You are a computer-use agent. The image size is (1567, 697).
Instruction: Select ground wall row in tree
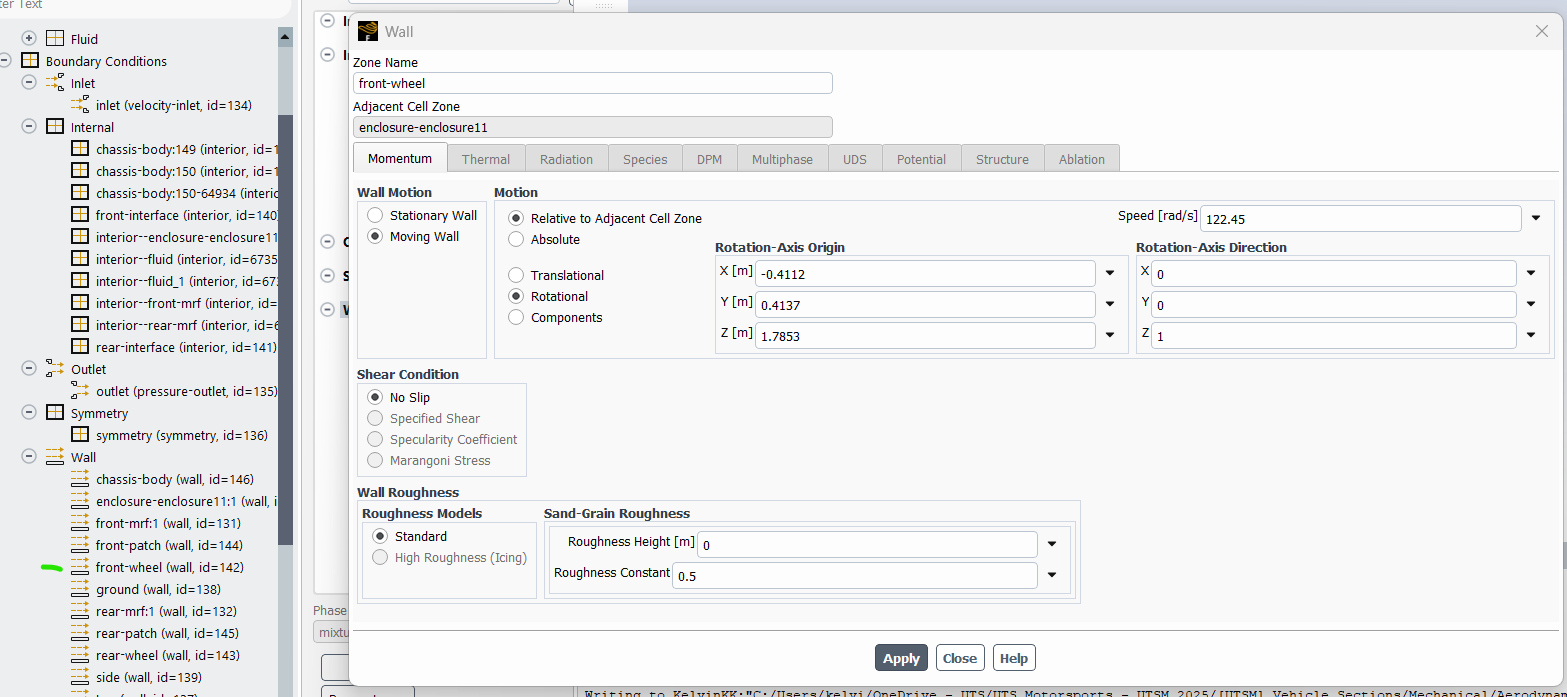coord(158,589)
